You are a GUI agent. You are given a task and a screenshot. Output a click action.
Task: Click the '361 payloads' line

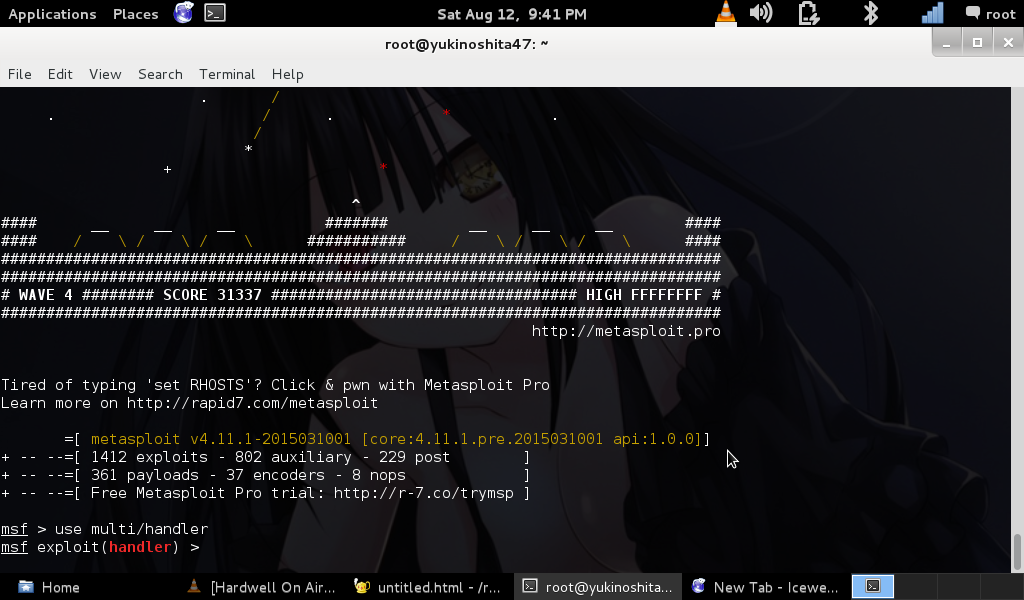[x=265, y=475]
